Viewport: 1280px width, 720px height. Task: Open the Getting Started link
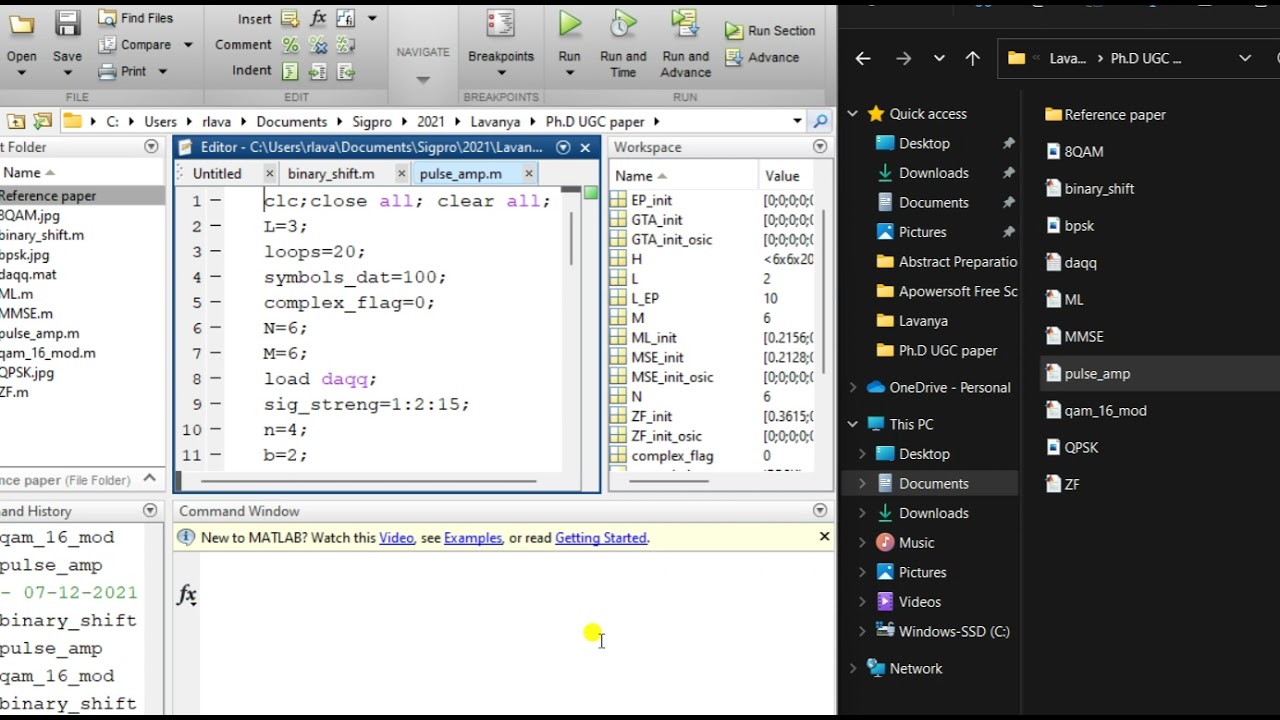(x=601, y=538)
